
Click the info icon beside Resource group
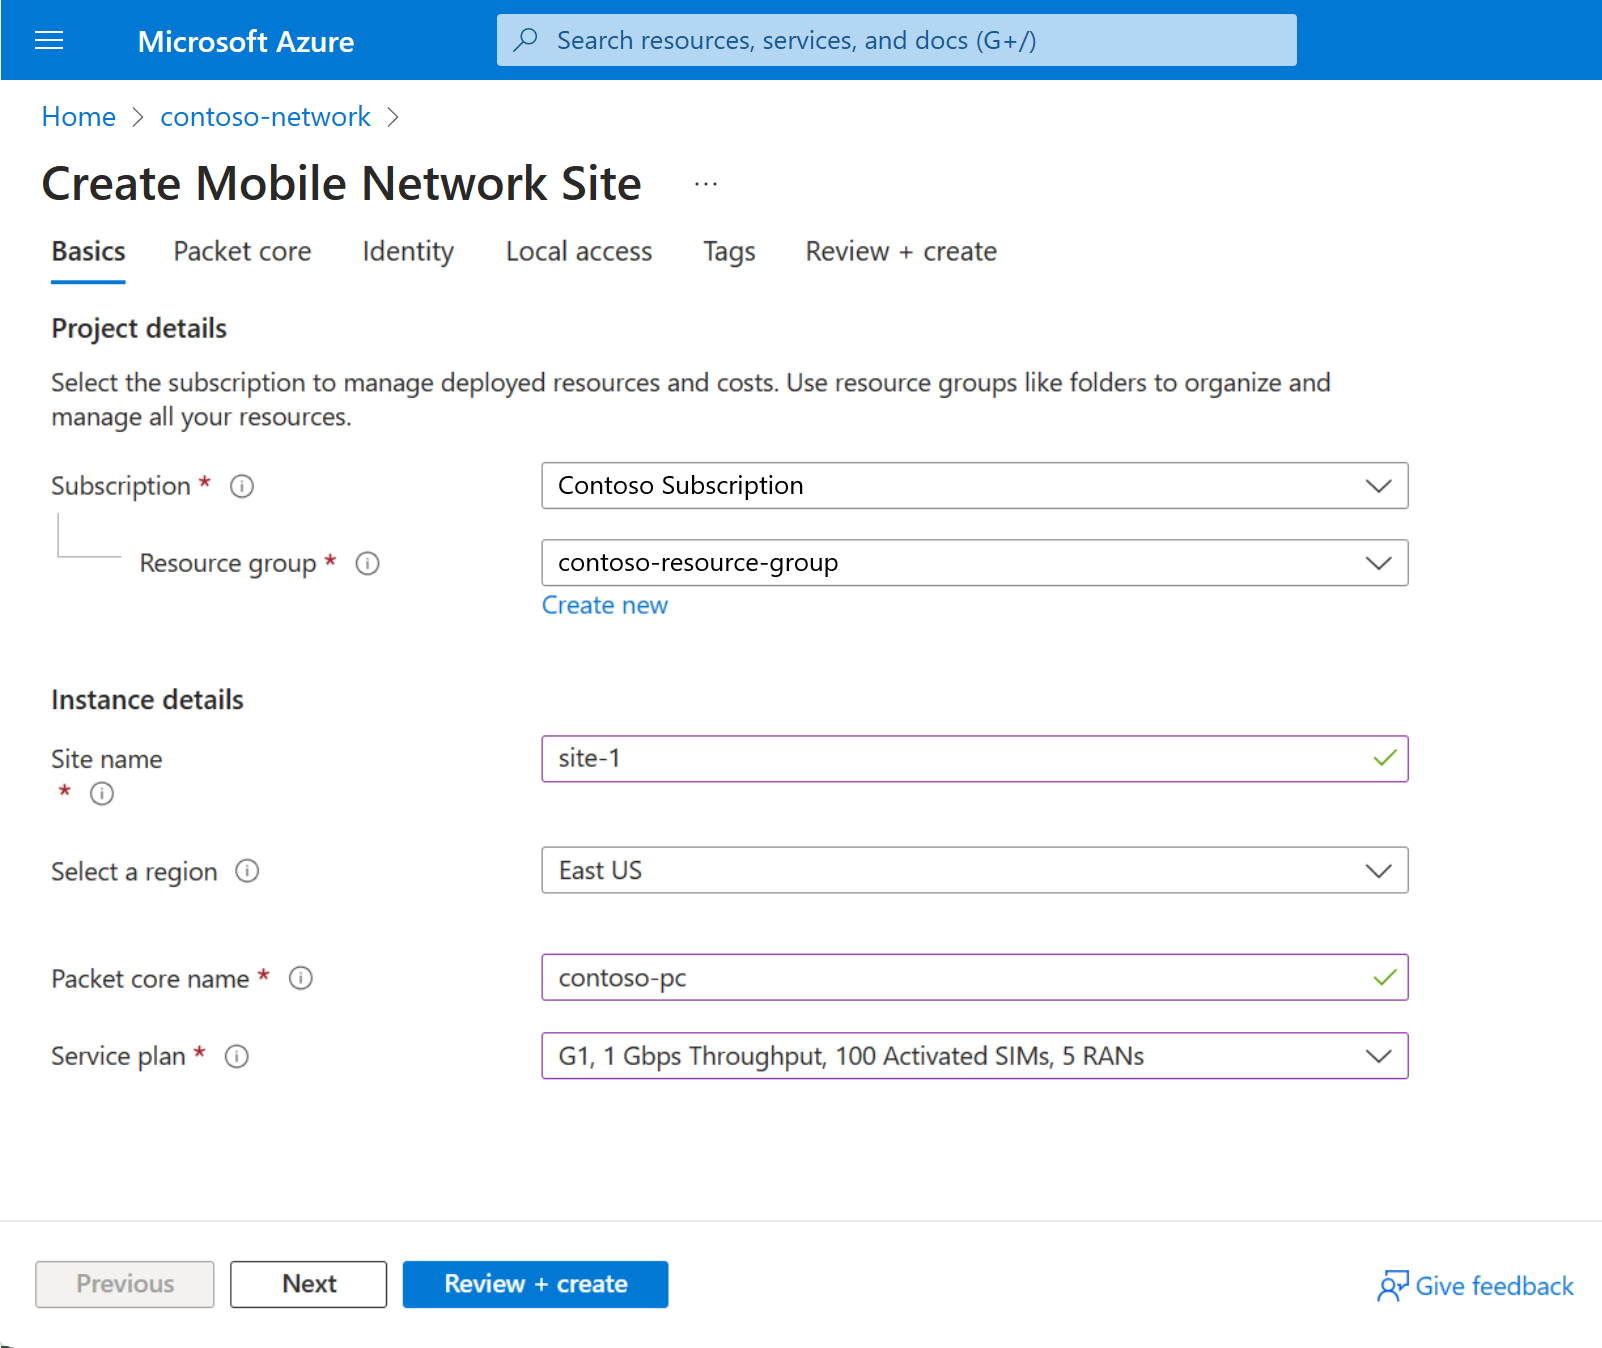[x=367, y=563]
